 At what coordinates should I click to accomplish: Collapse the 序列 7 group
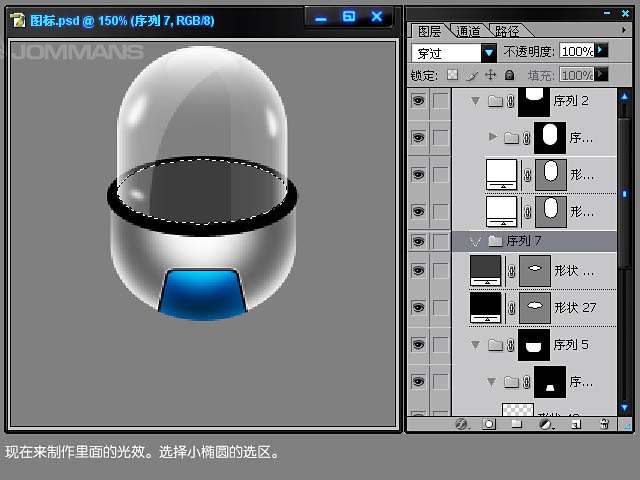pos(475,242)
